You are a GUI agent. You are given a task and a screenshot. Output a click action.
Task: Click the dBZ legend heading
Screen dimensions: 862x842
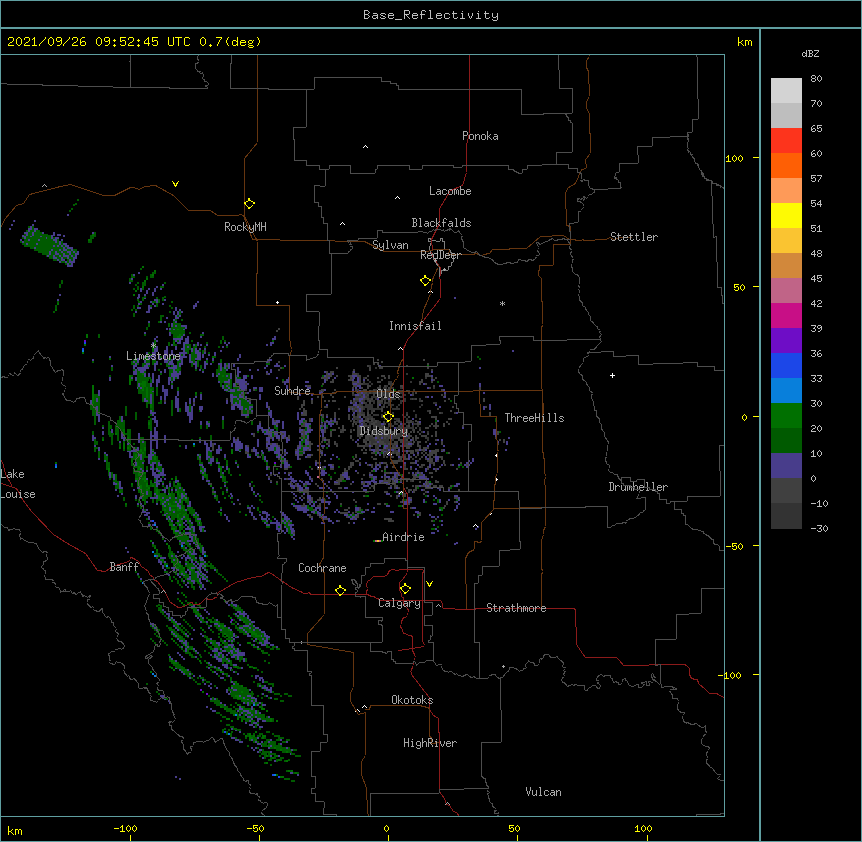[x=810, y=53]
